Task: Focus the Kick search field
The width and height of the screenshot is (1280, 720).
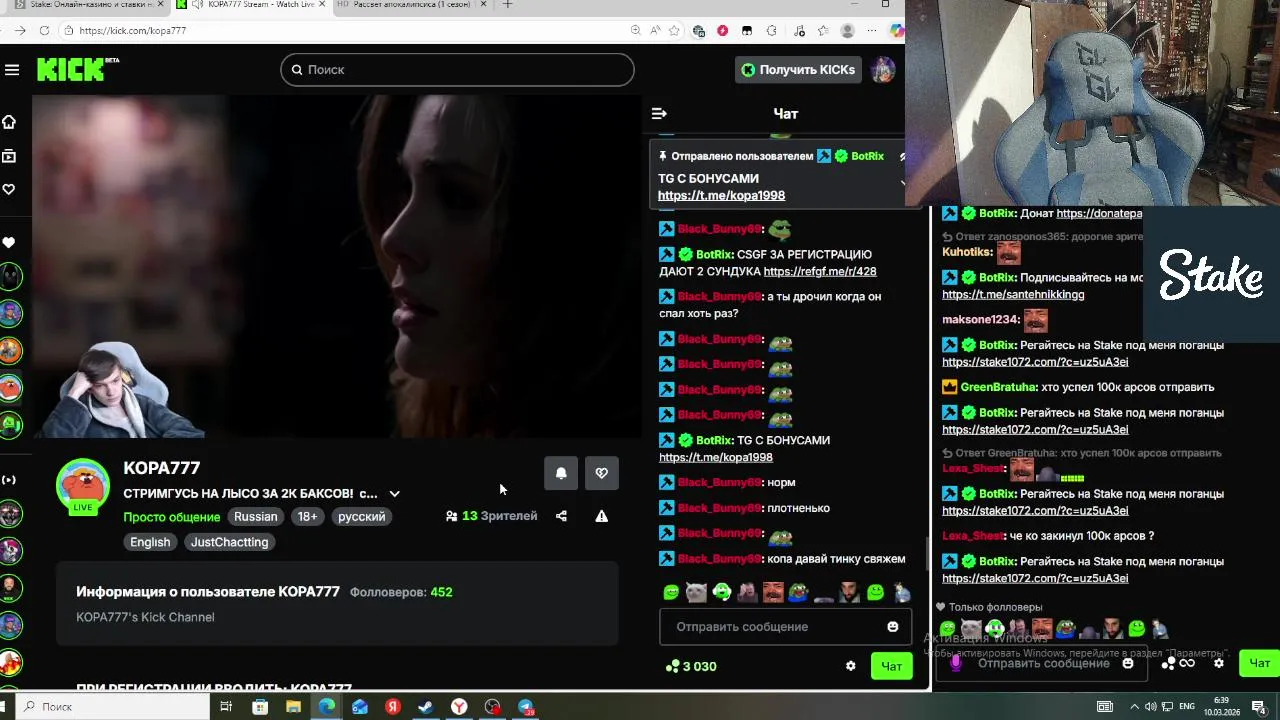Action: tap(457, 69)
